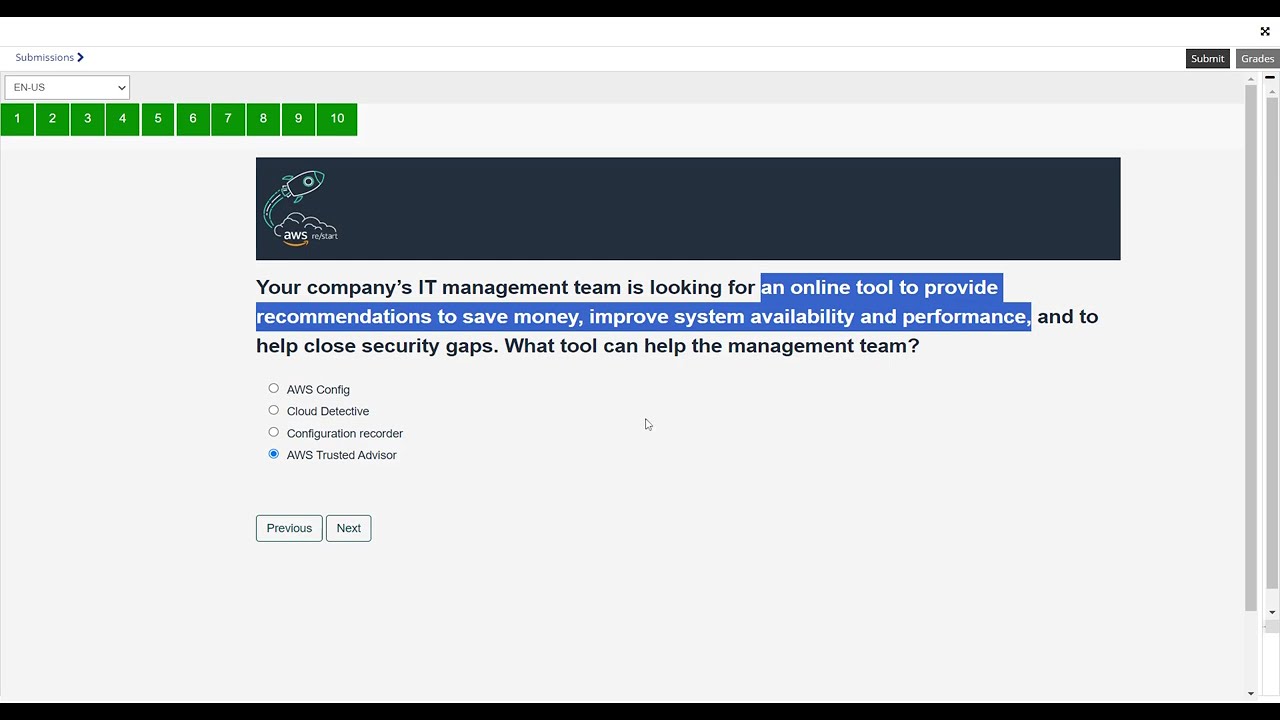Click the 'AWS Trusted Advisor' answer label
The height and width of the screenshot is (720, 1280).
click(341, 455)
